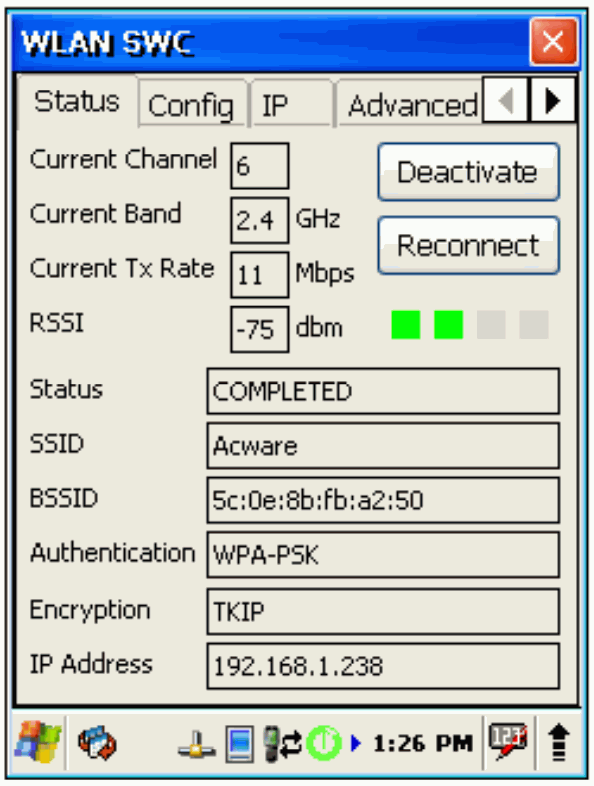Click the green power circle tray icon

[x=323, y=743]
